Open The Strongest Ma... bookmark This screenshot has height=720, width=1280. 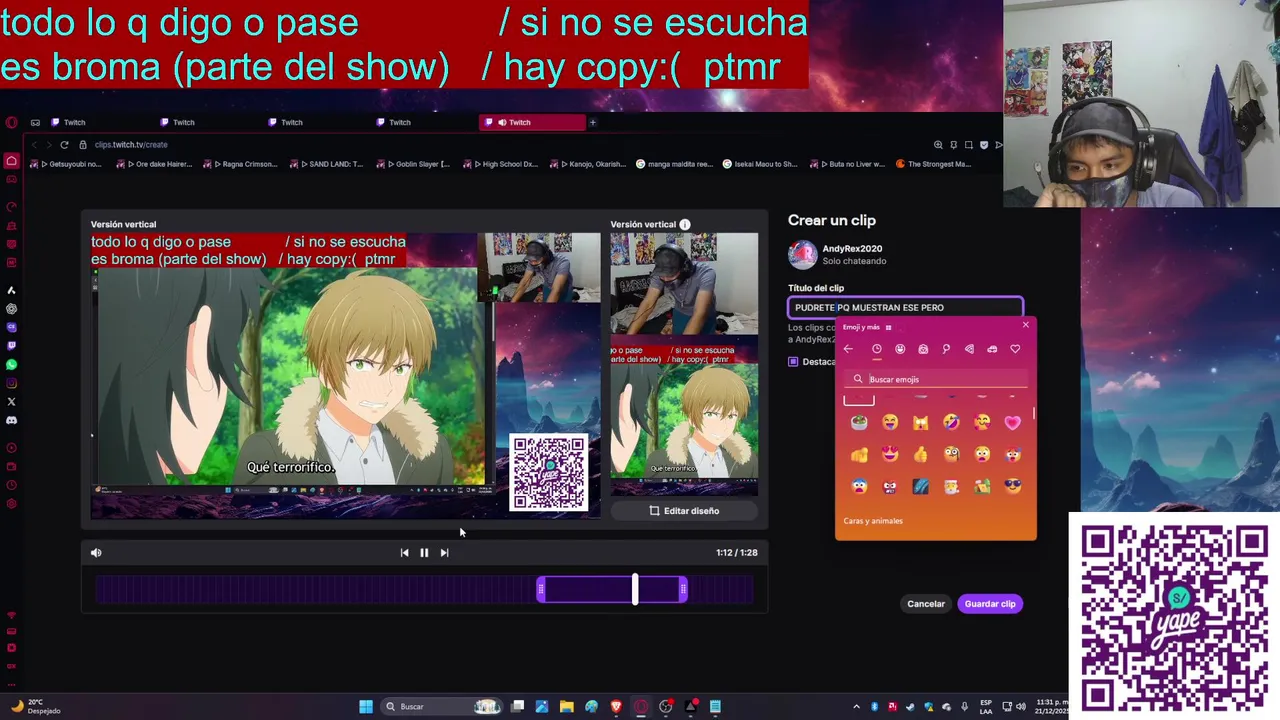pyautogui.click(x=933, y=164)
